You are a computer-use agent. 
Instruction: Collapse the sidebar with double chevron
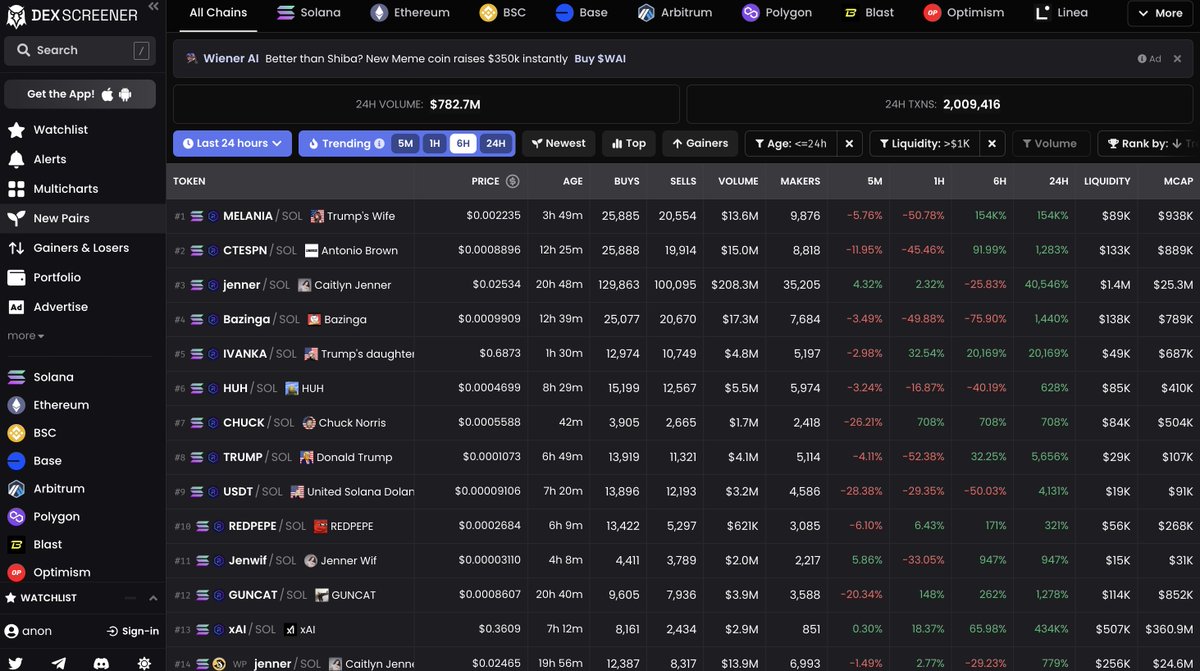[152, 7]
